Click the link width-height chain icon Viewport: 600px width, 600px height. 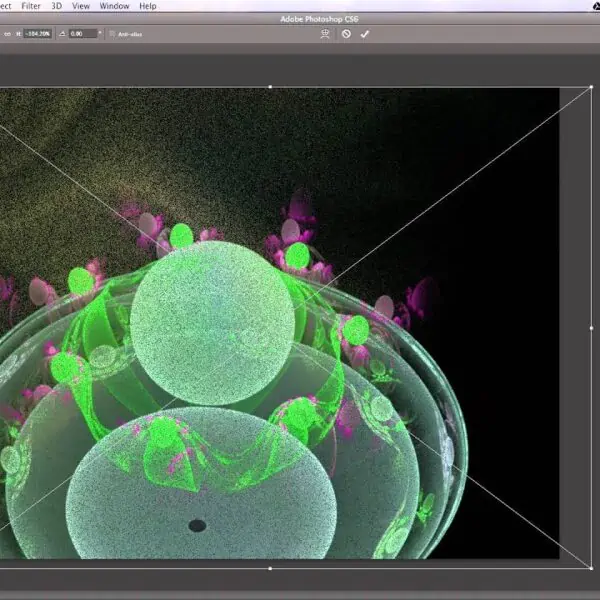(7, 34)
